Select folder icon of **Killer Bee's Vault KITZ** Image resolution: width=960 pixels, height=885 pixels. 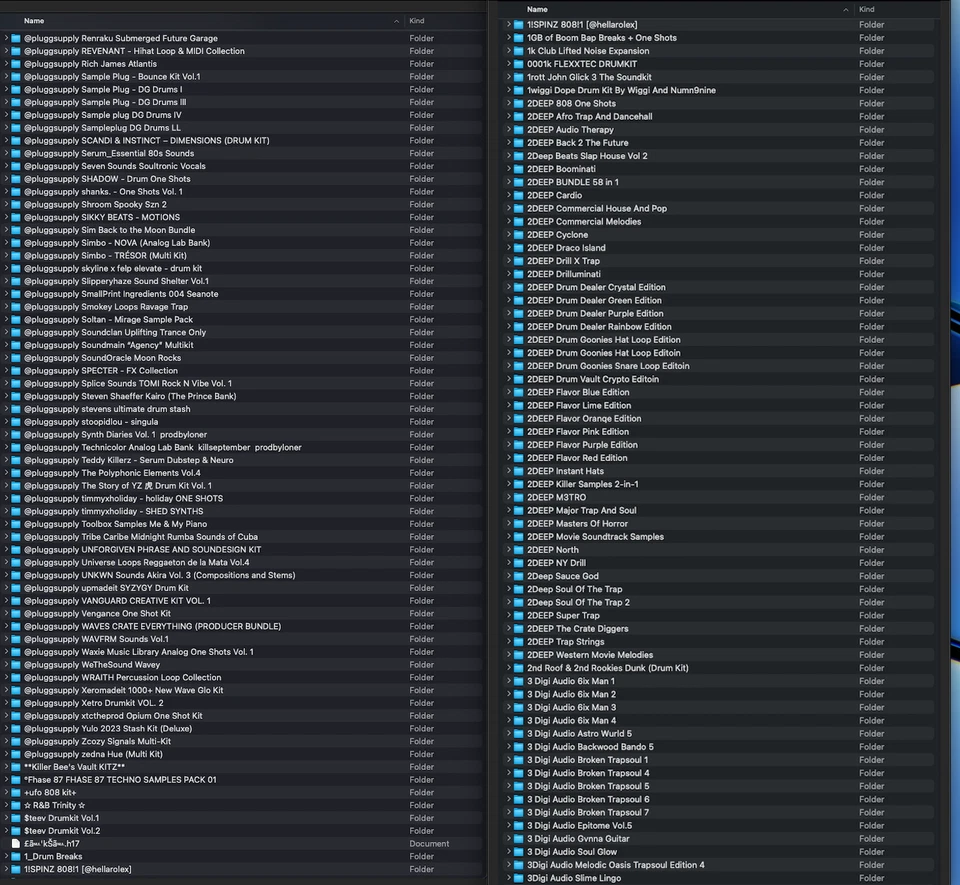tap(16, 767)
